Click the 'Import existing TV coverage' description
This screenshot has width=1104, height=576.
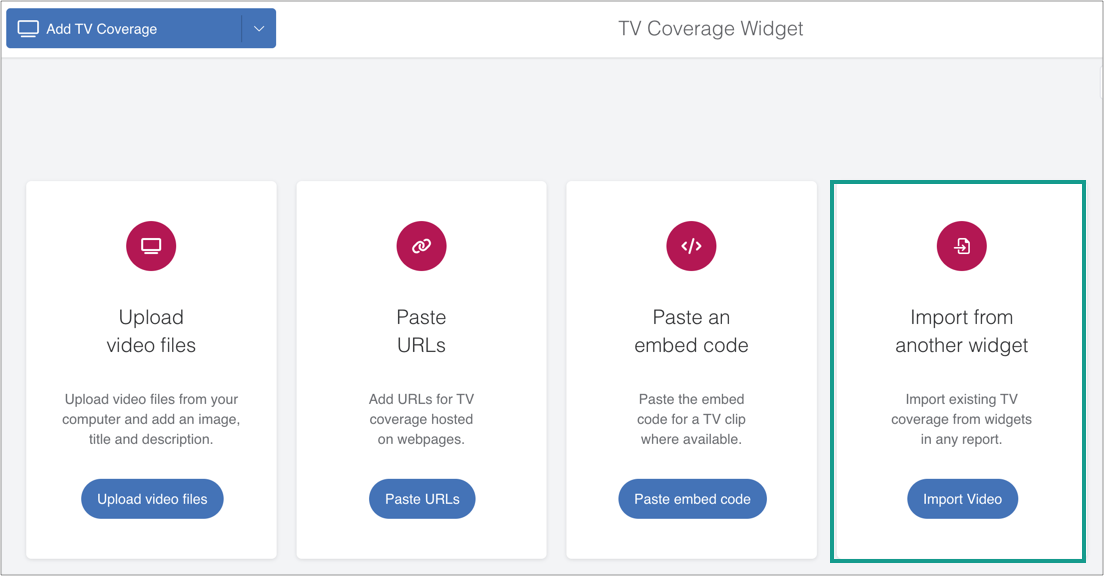(x=961, y=419)
